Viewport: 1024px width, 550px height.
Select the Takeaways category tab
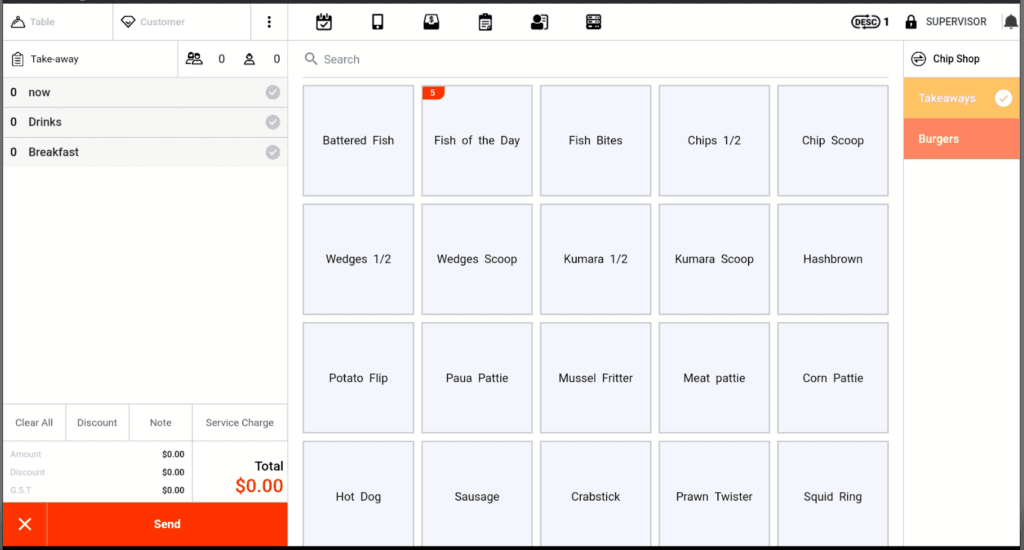(961, 98)
